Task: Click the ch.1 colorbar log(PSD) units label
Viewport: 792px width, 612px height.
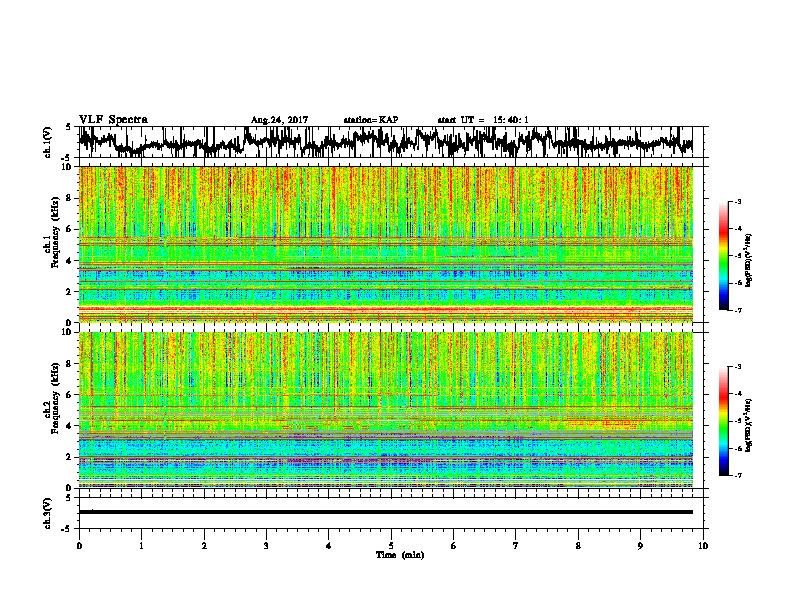Action: tap(748, 260)
